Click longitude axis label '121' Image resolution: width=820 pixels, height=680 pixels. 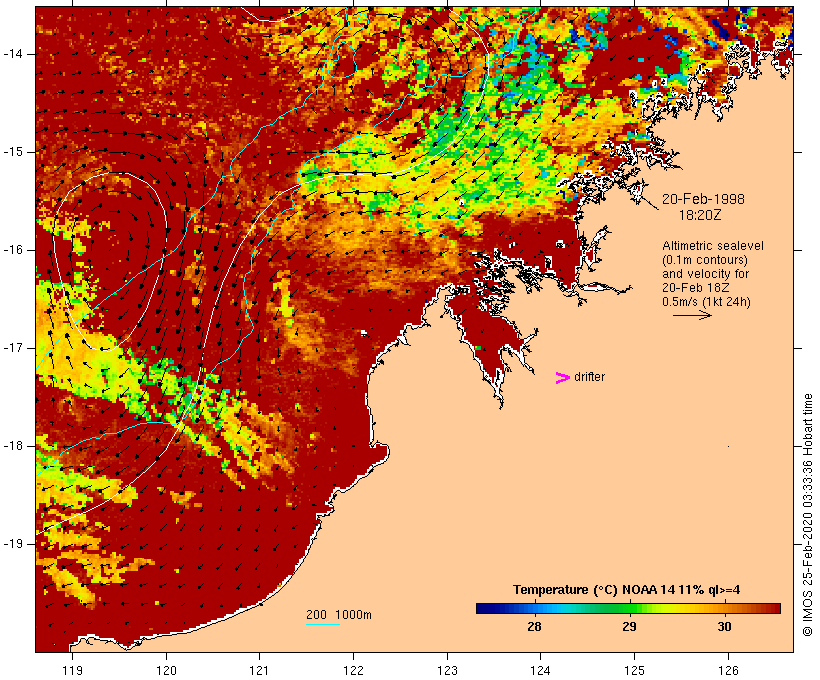259,670
